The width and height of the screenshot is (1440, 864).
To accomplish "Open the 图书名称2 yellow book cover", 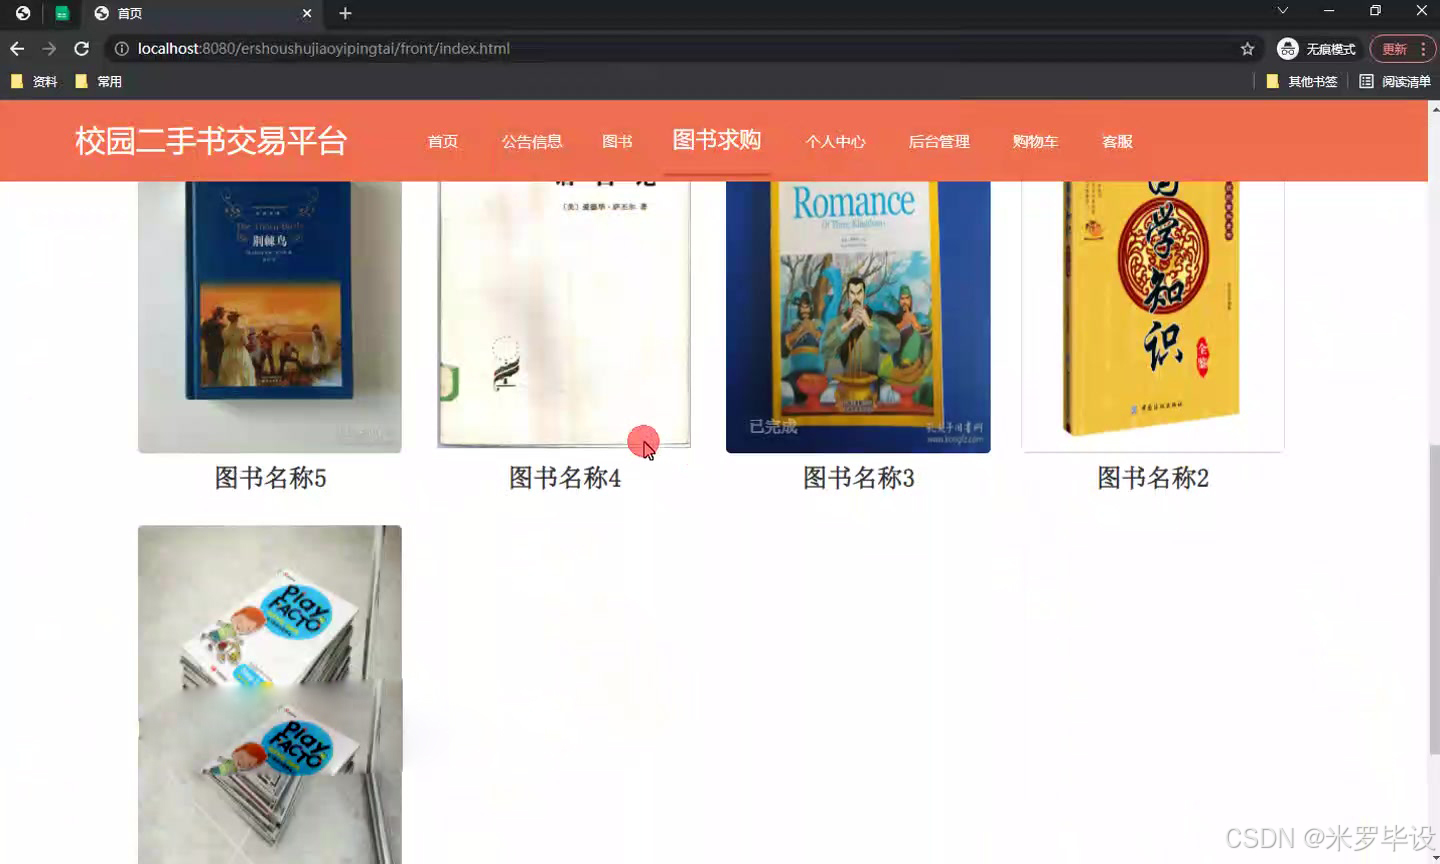I will (1153, 316).
